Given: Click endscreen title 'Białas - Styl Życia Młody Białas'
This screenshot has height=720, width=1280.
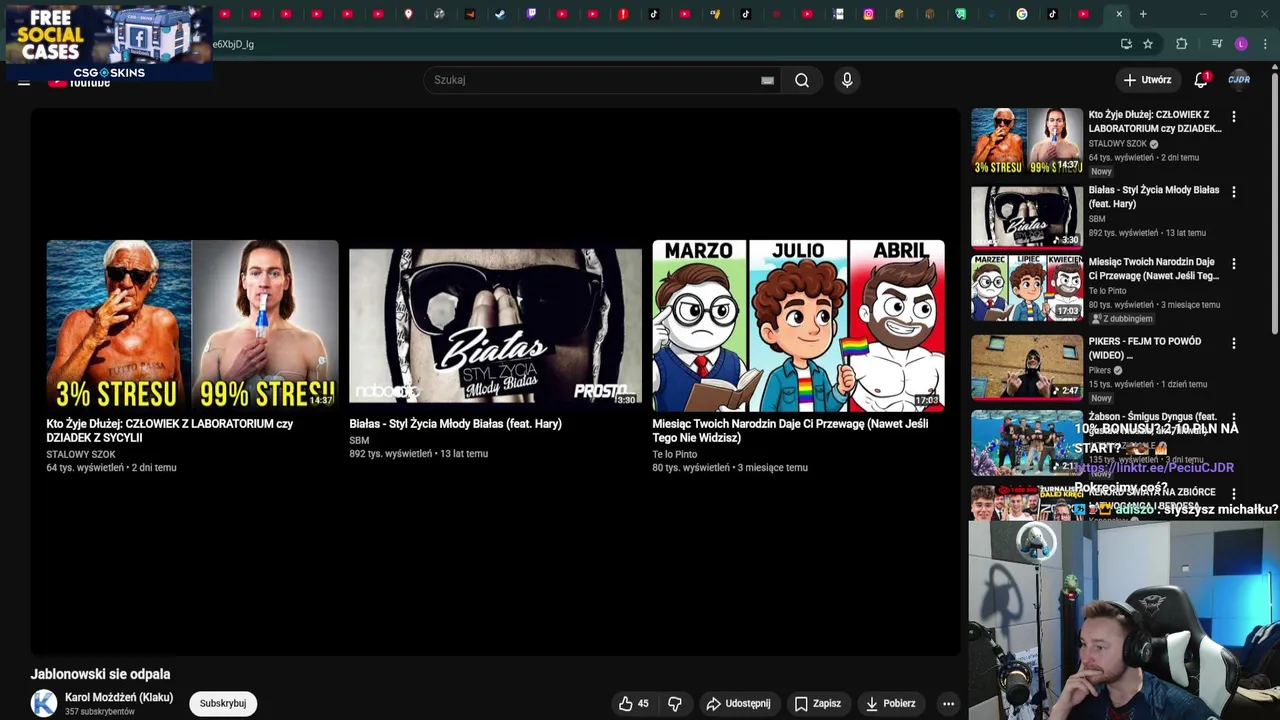Looking at the screenshot, I should click(455, 424).
